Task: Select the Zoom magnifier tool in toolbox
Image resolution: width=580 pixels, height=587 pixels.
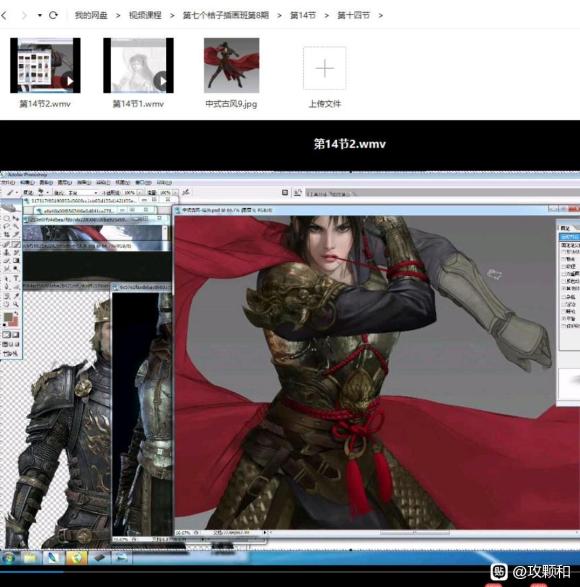Action: click(16, 305)
